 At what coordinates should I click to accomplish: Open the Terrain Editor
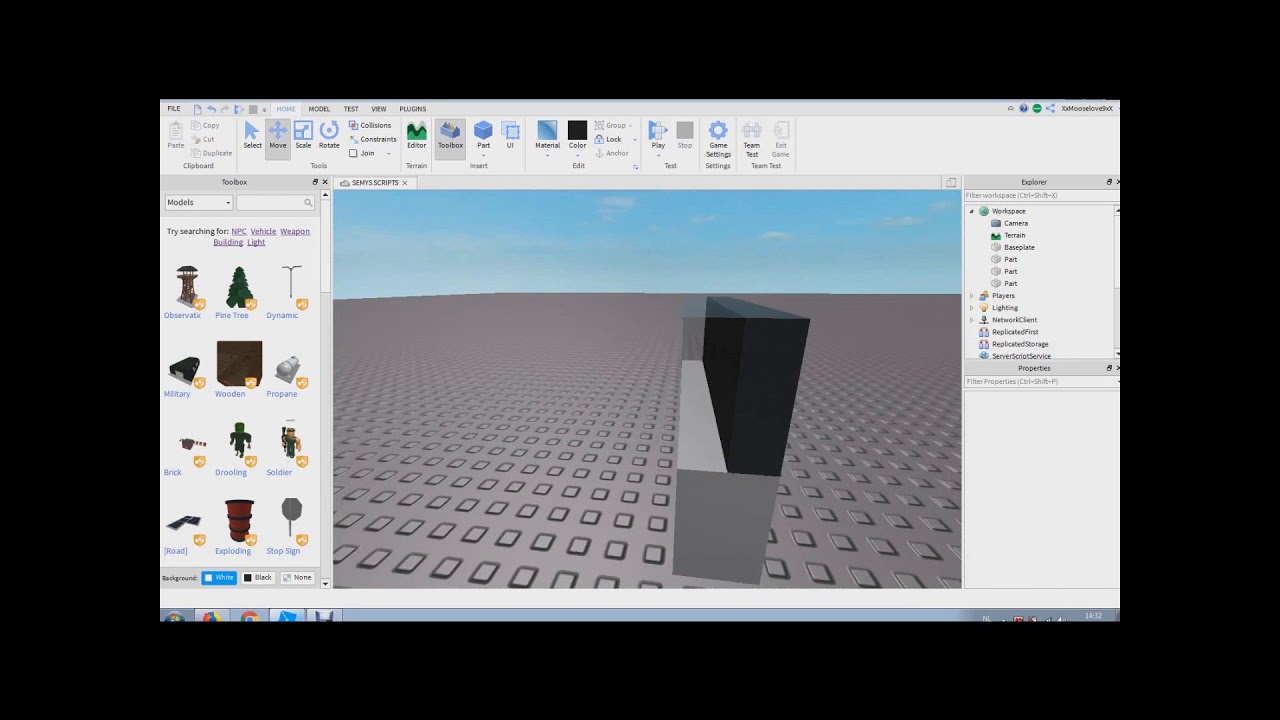[x=417, y=135]
